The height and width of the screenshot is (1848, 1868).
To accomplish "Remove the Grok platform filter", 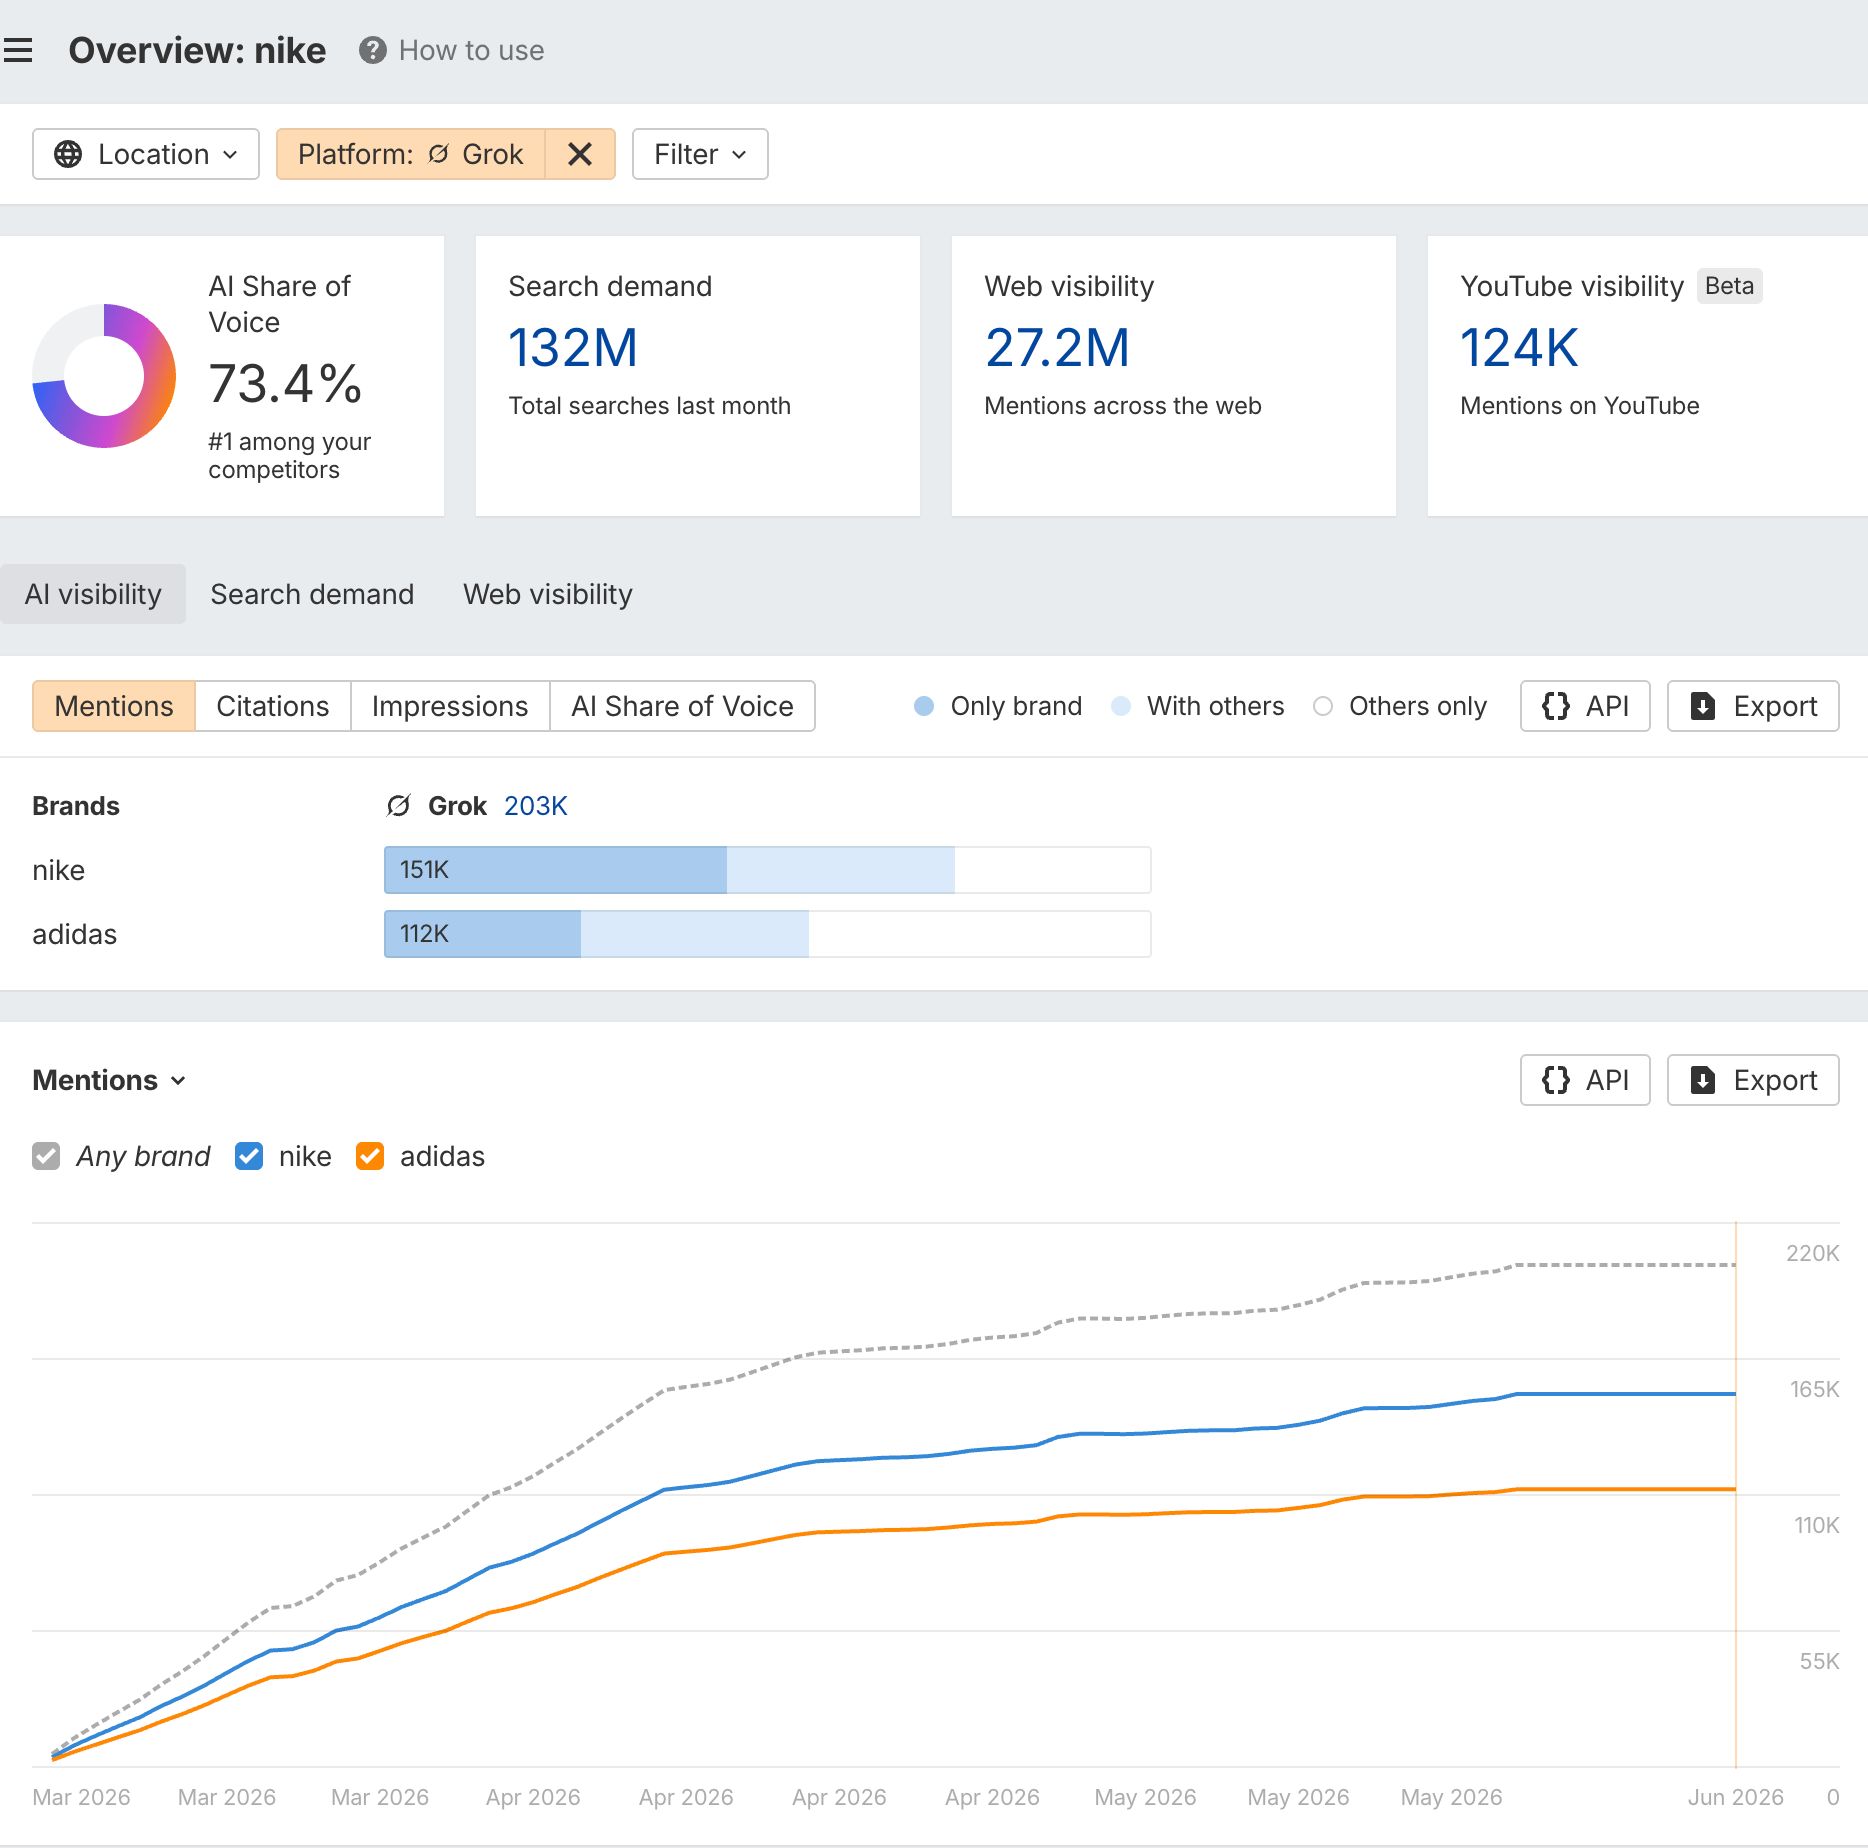I will coord(580,154).
